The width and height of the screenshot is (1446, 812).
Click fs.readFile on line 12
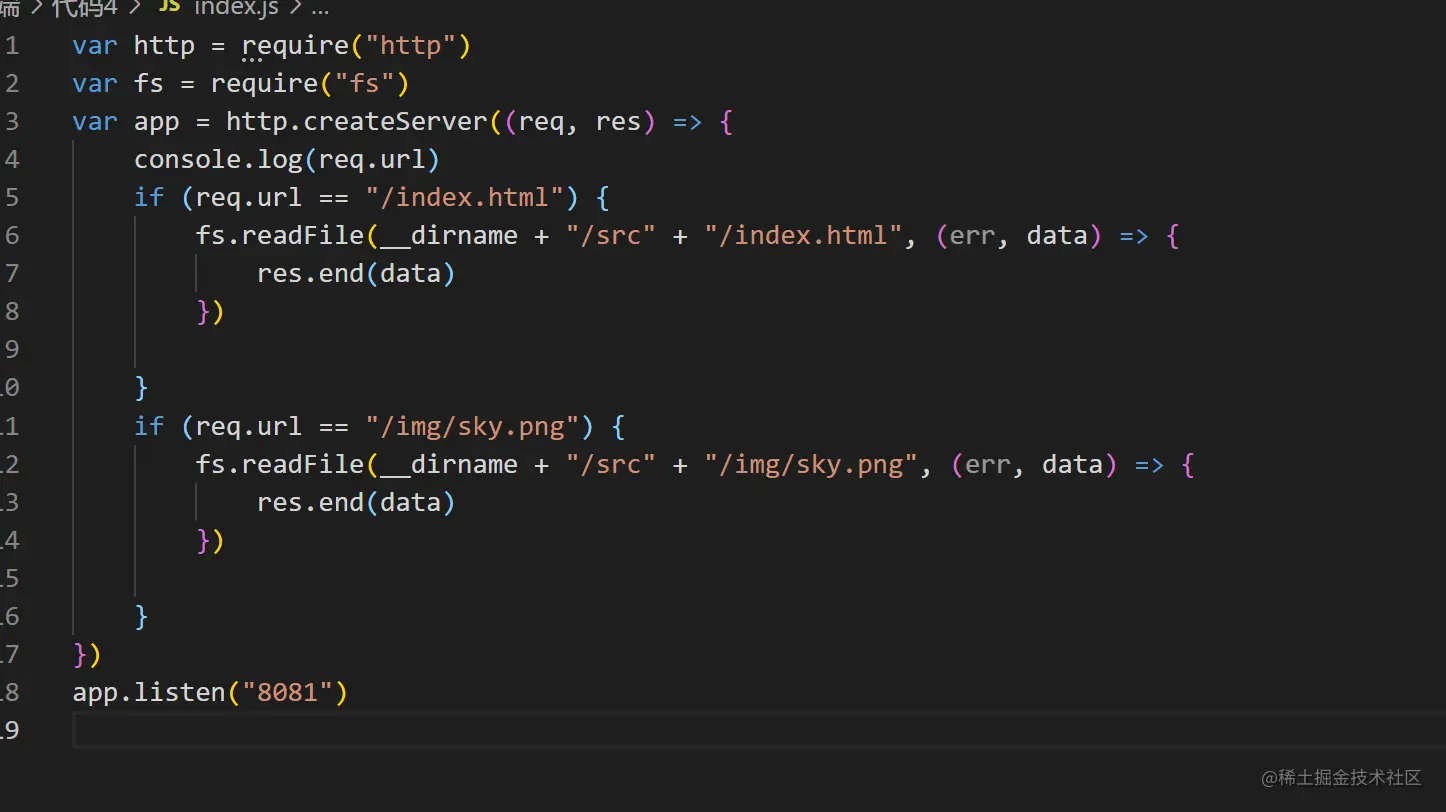(280, 465)
